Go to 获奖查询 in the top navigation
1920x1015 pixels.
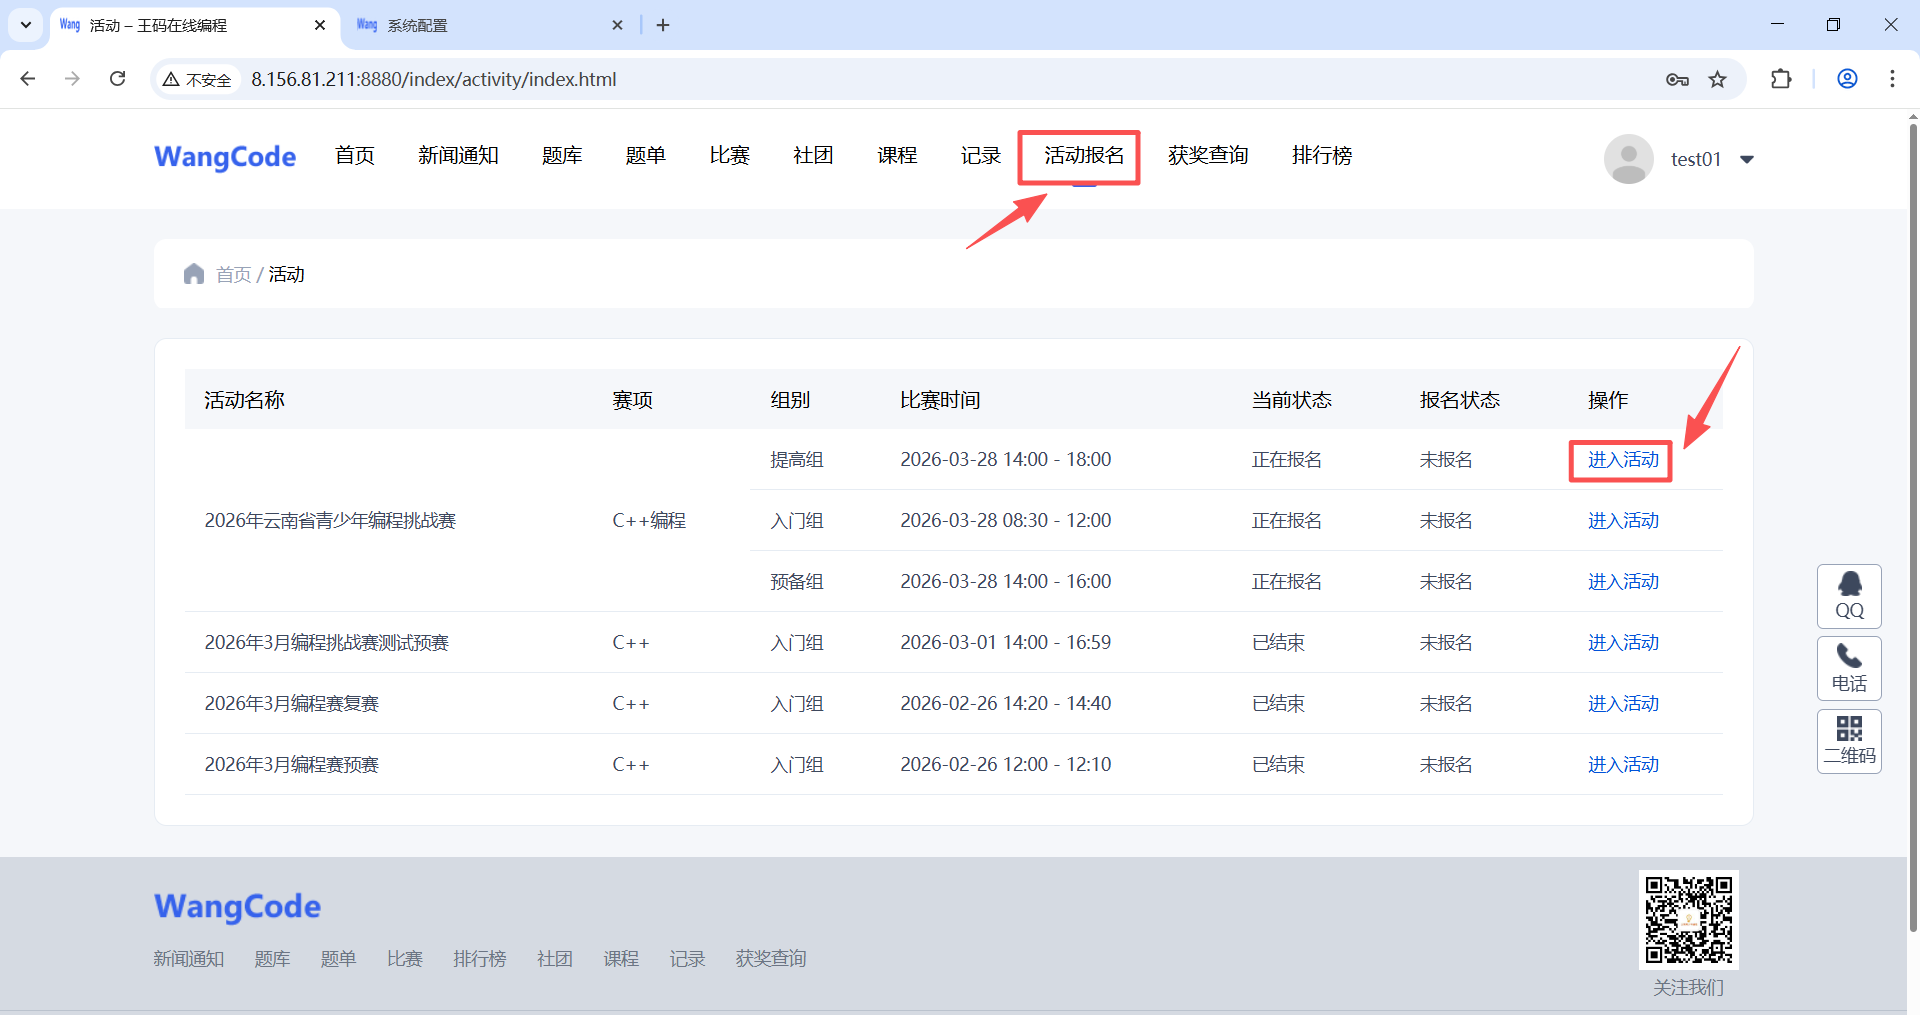pyautogui.click(x=1208, y=156)
